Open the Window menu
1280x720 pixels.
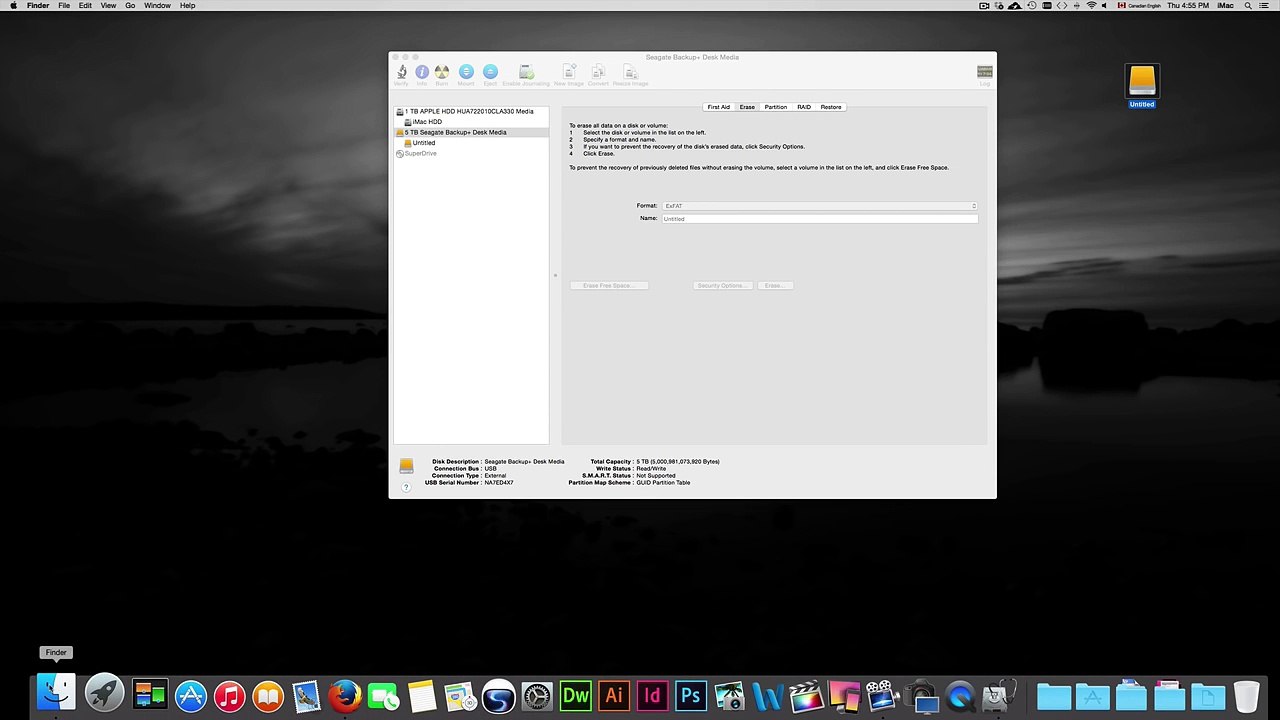pos(157,6)
